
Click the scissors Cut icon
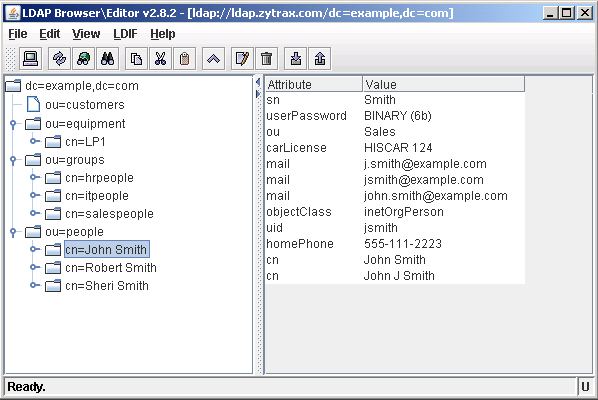[x=161, y=59]
